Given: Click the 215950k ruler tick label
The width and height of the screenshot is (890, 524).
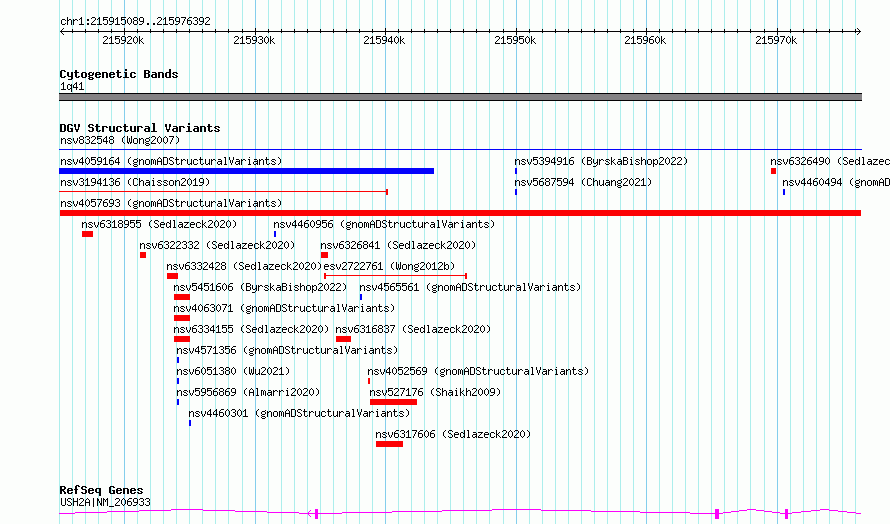Looking at the screenshot, I should click(x=515, y=40).
